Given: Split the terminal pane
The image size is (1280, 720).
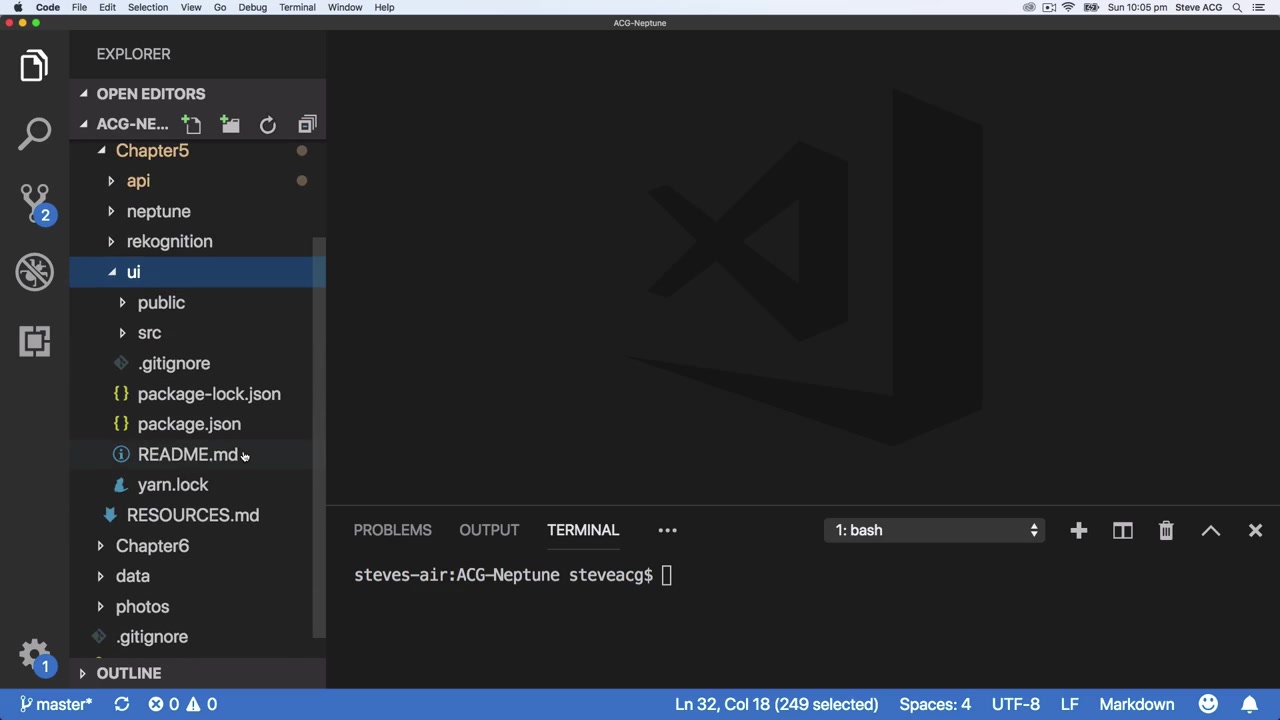Looking at the screenshot, I should click(x=1123, y=530).
